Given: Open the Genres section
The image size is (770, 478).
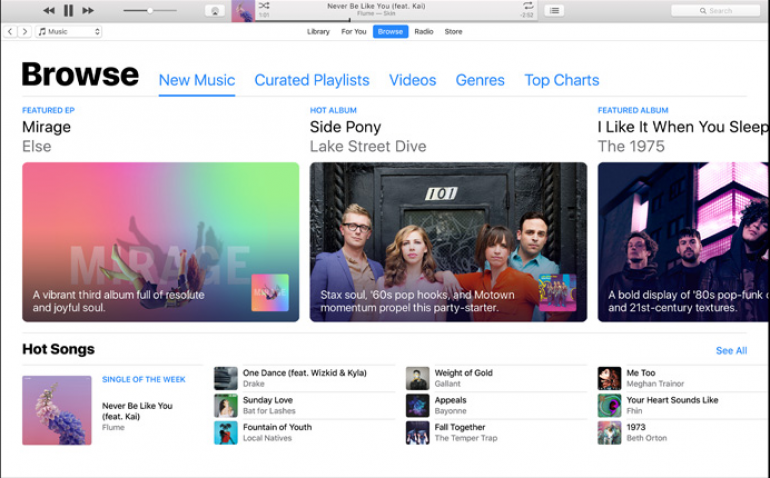Looking at the screenshot, I should pos(480,80).
